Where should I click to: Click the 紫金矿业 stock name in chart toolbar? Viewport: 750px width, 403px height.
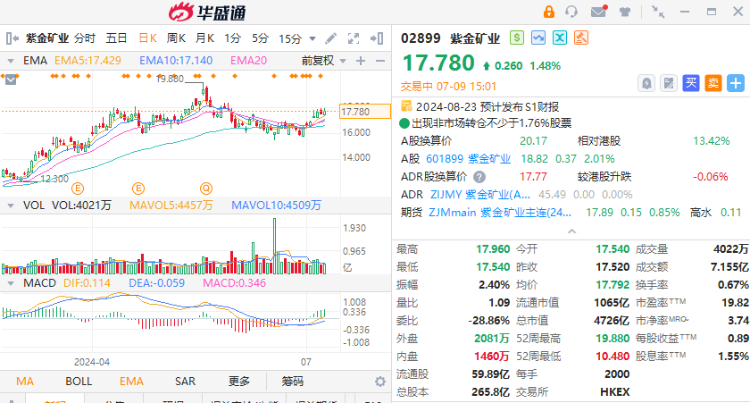pyautogui.click(x=47, y=38)
